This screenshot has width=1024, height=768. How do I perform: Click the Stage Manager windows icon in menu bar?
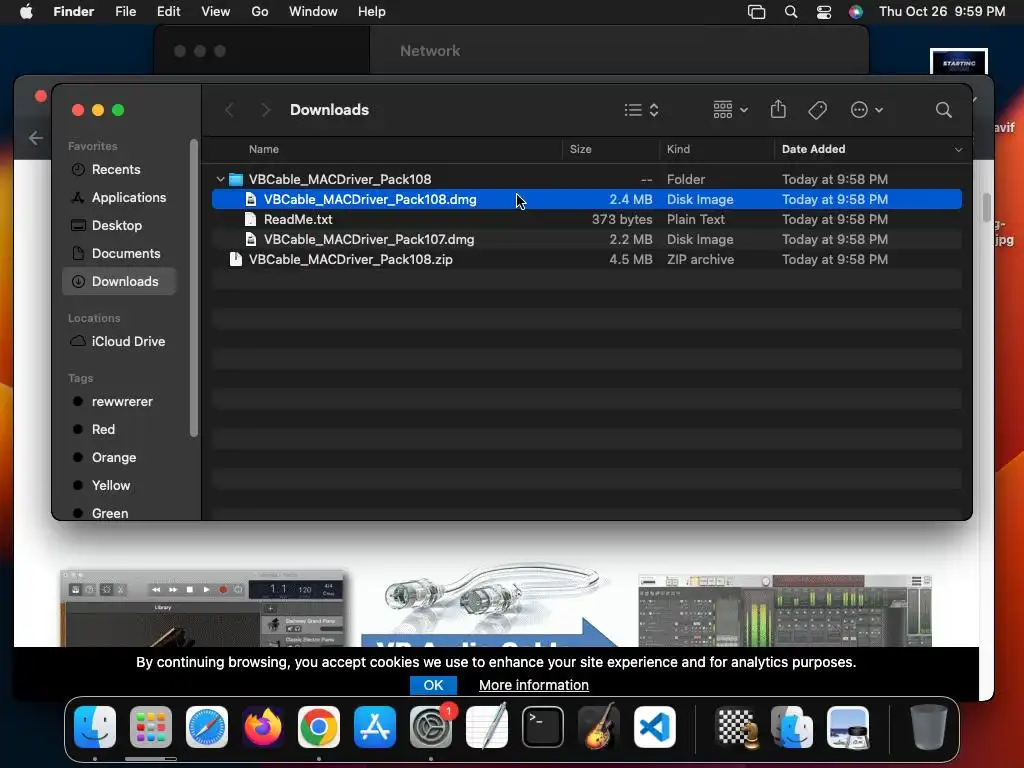pyautogui.click(x=756, y=12)
